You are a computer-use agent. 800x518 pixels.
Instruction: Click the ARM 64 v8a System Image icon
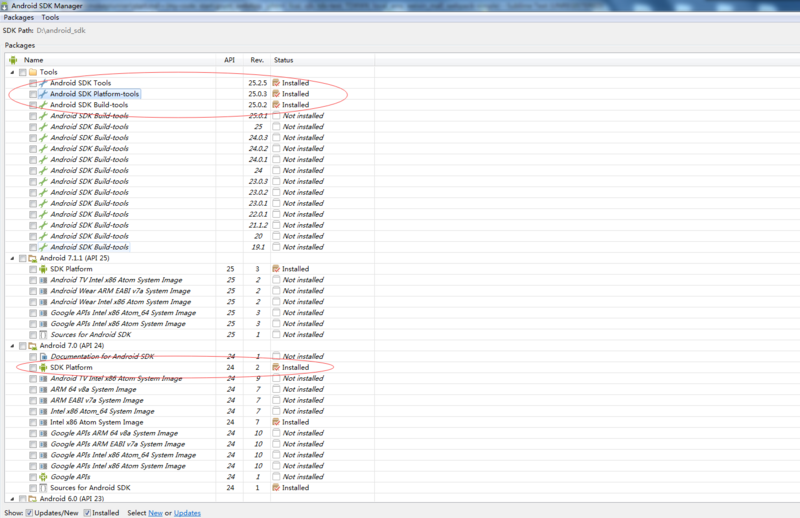coord(43,389)
